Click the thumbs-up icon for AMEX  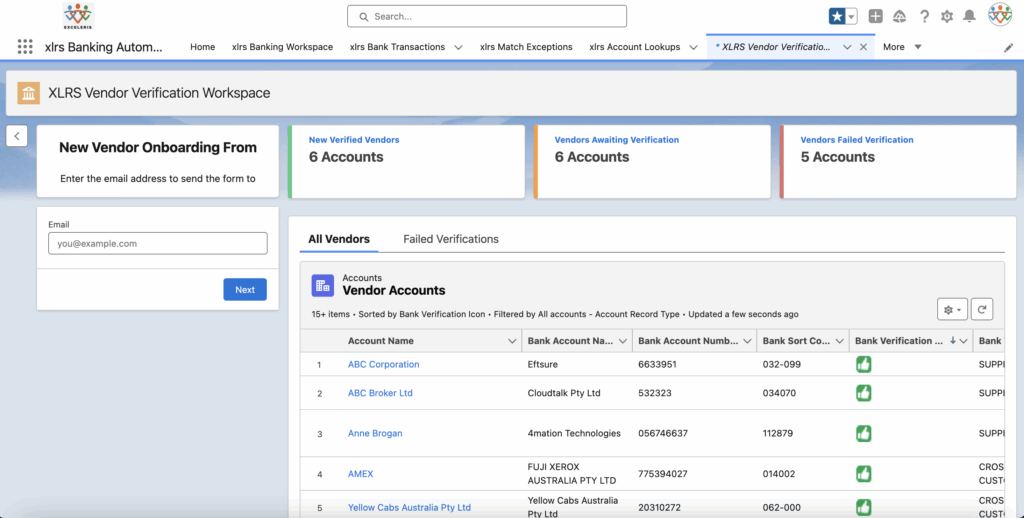pos(863,474)
